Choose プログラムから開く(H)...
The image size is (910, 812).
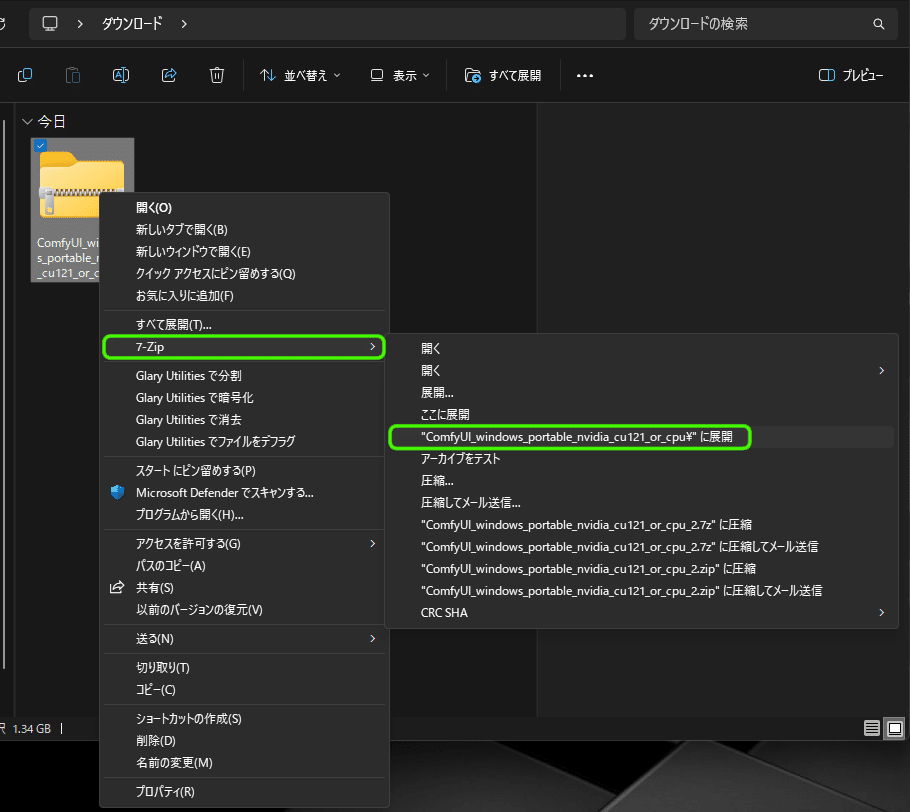[x=244, y=515]
